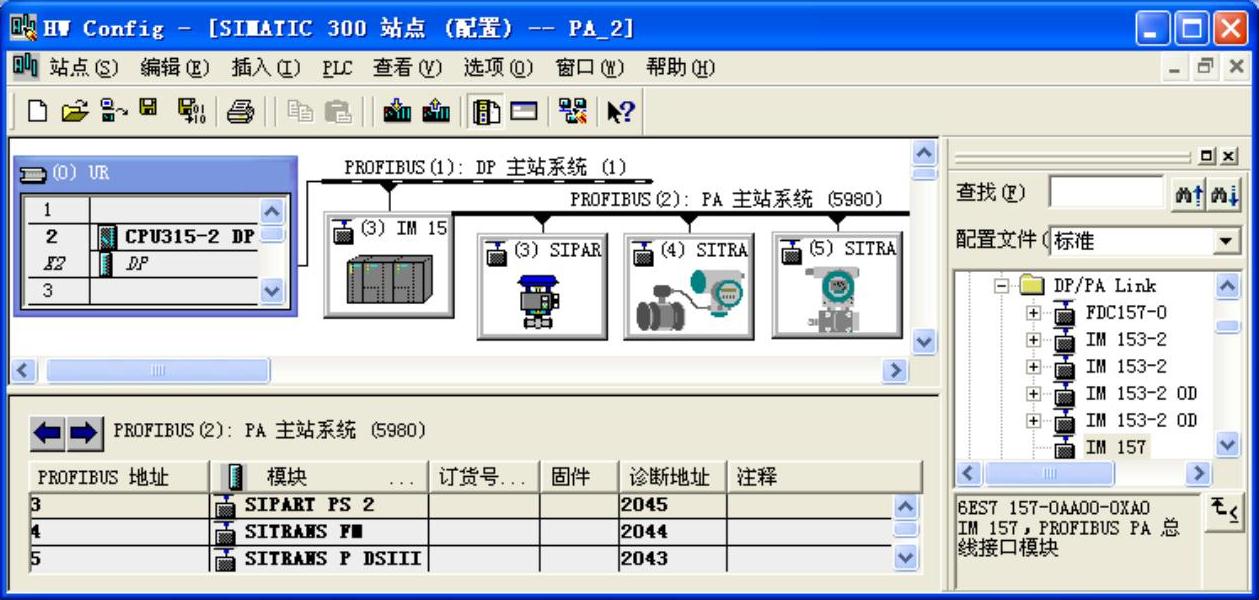The height and width of the screenshot is (600, 1259).
Task: Open the 插入(I) menu
Action: [266, 67]
